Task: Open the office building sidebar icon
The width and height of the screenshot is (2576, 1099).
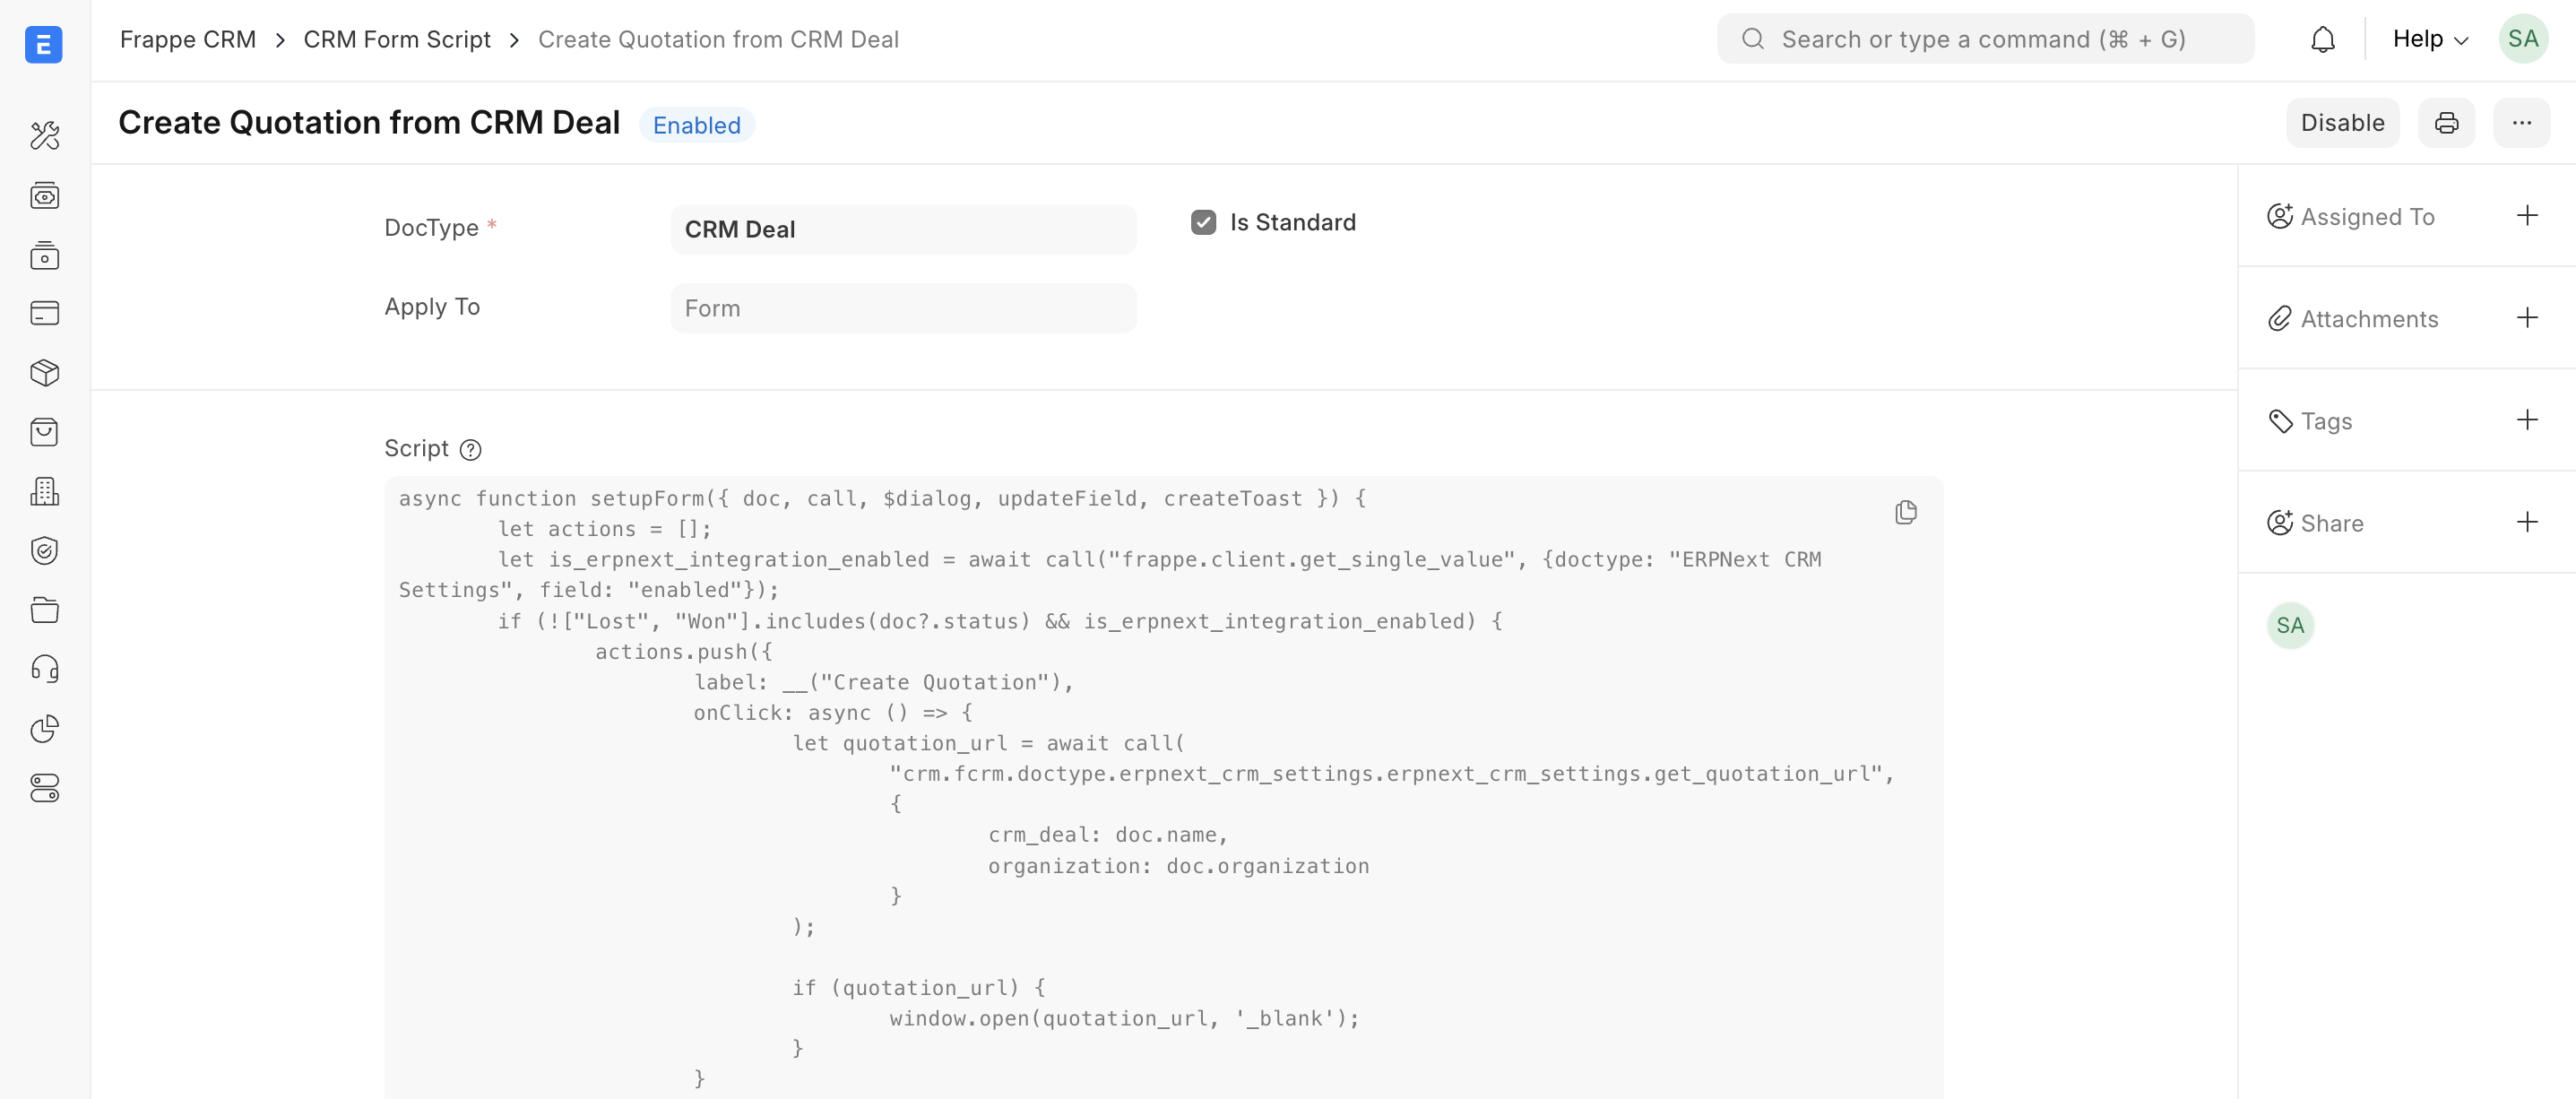Action: click(44, 491)
